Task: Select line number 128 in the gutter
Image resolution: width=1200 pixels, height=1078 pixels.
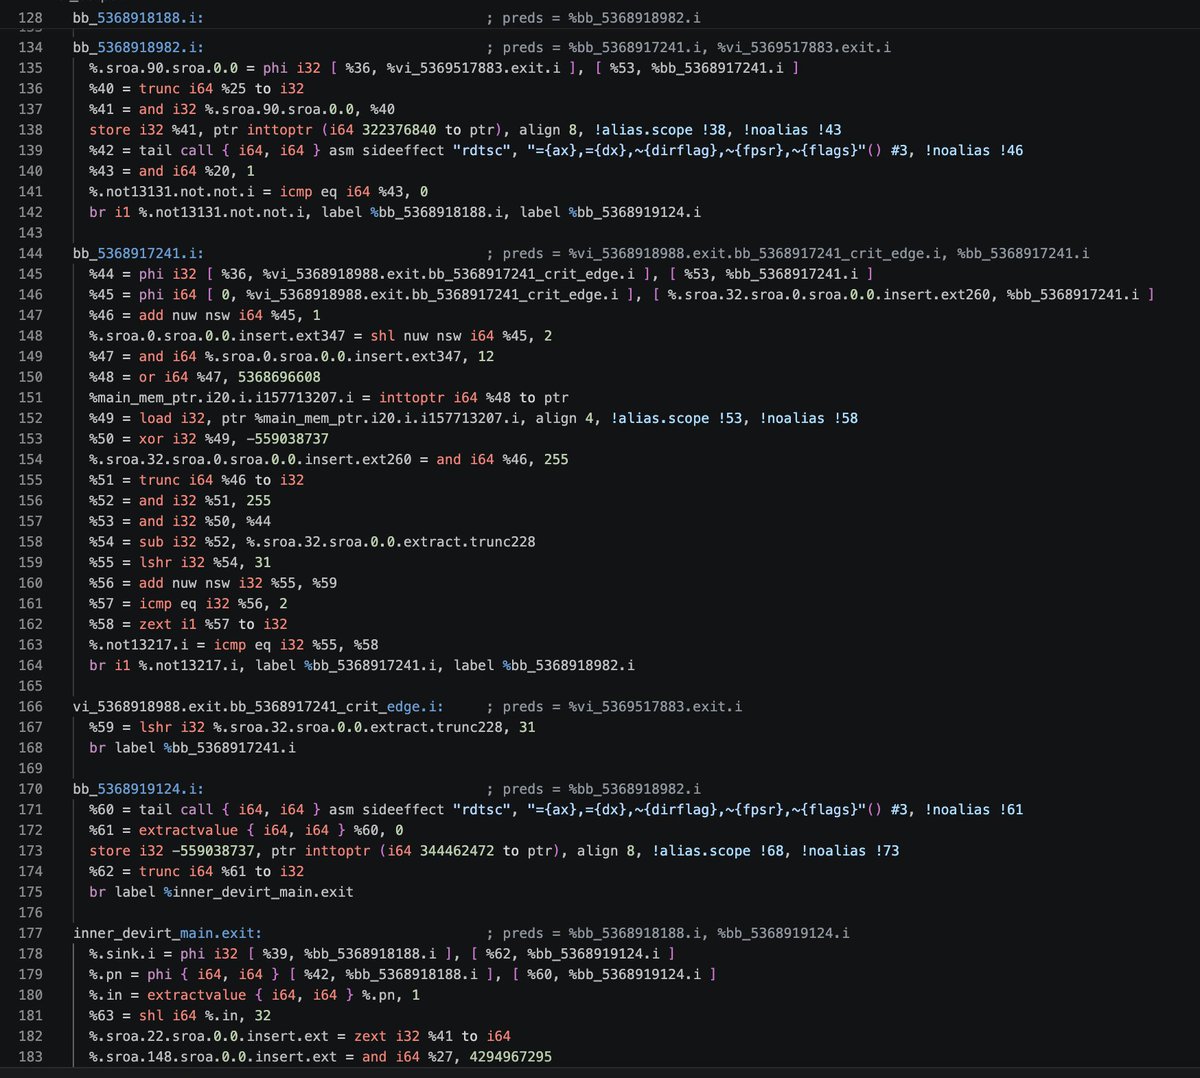Action: click(x=30, y=18)
